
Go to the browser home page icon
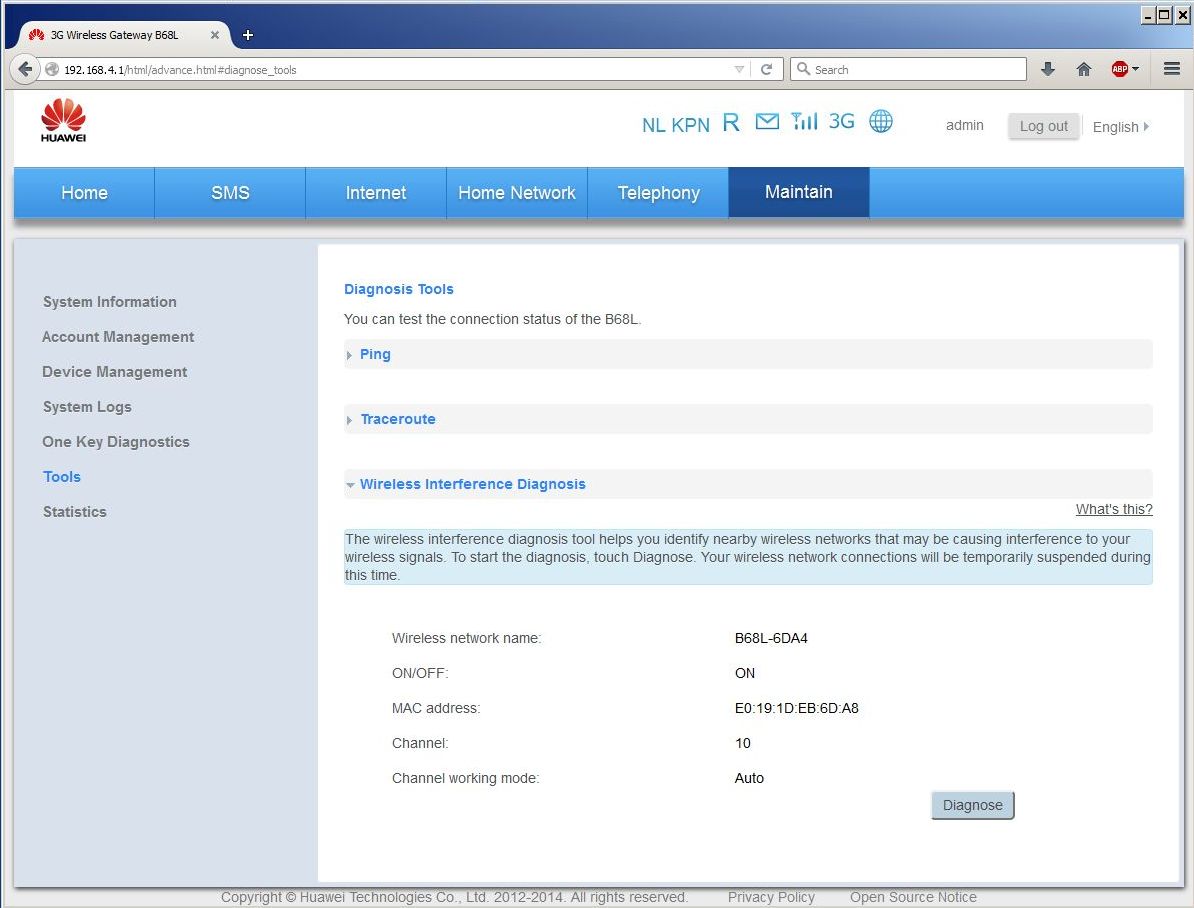tap(1084, 69)
